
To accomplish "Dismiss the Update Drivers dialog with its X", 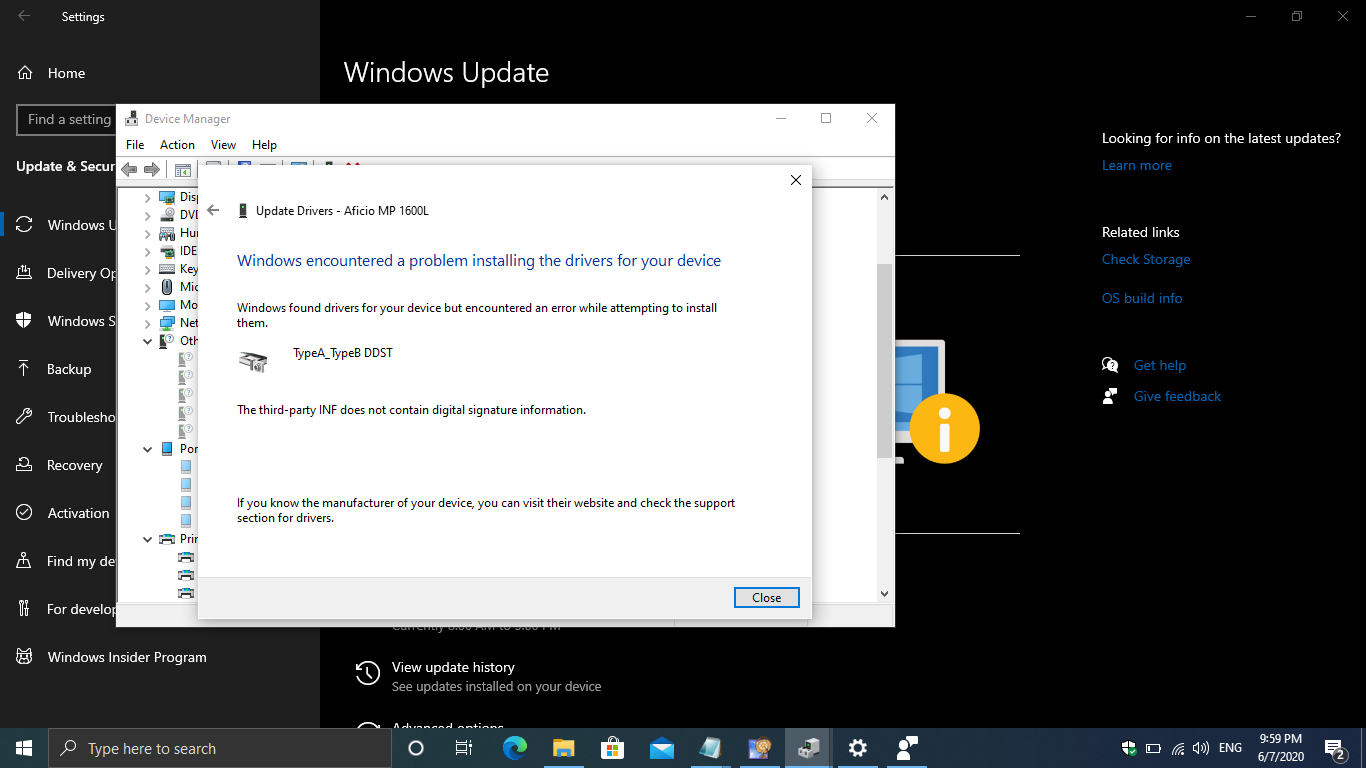I will [796, 180].
